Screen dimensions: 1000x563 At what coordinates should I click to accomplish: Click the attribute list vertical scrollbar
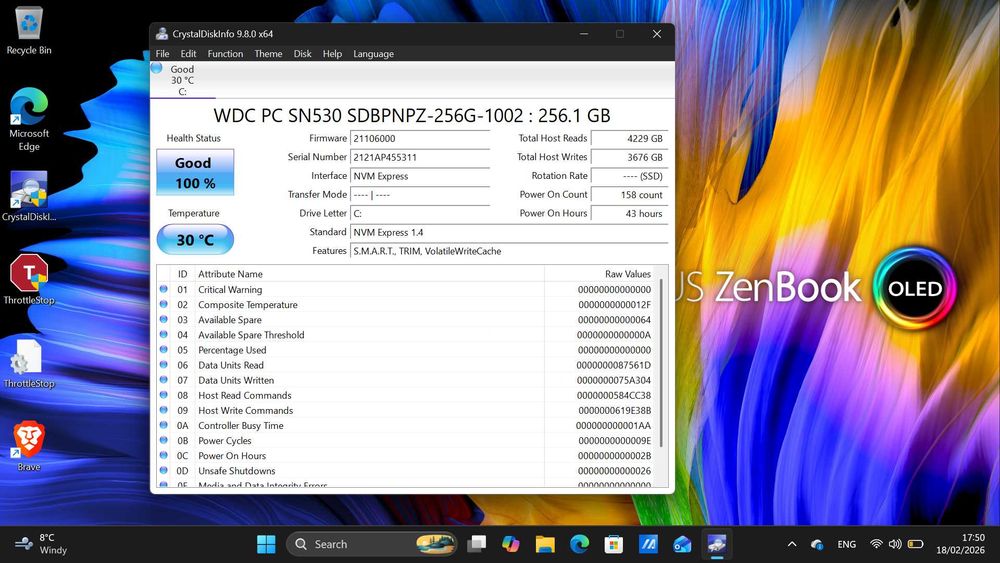662,363
